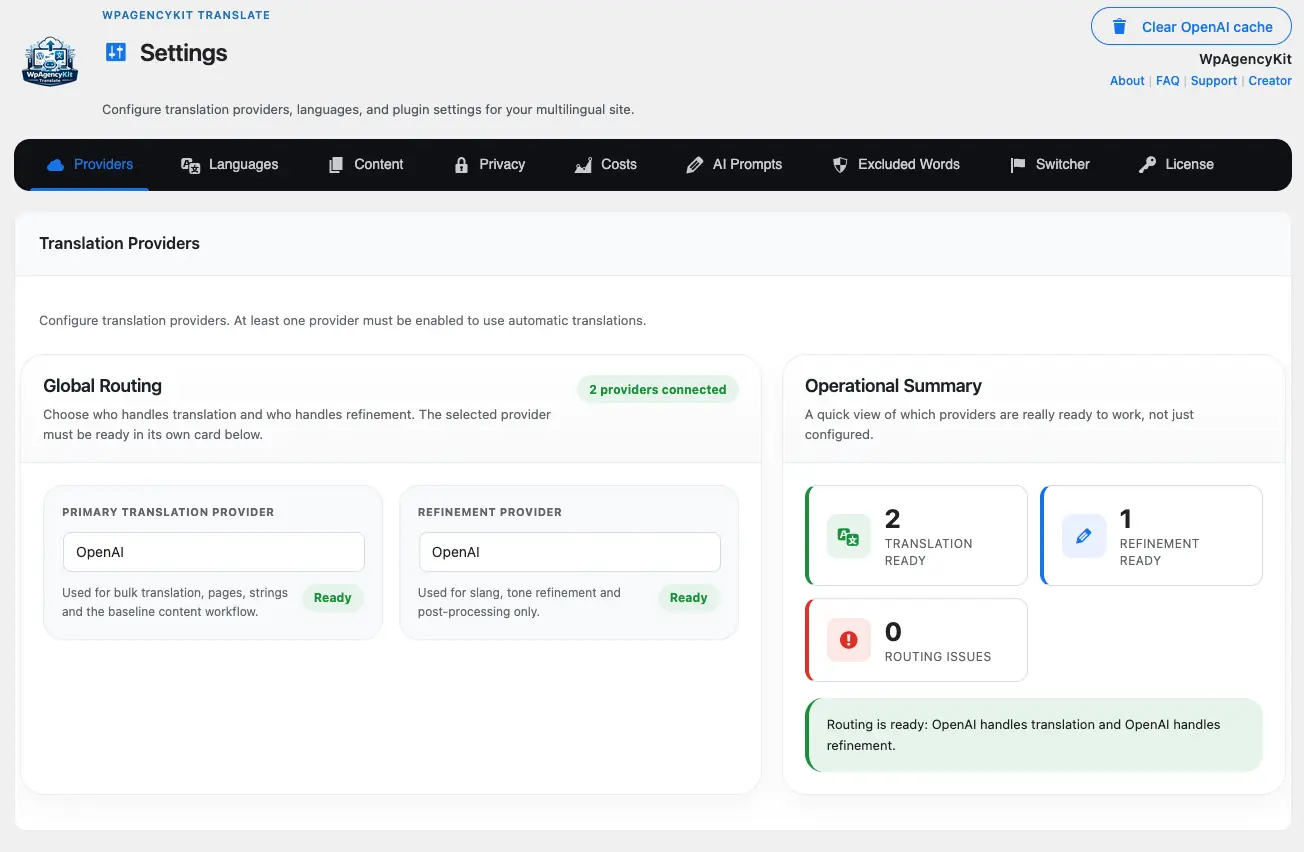Click the chart icon on Costs tab
This screenshot has height=852, width=1304.
click(583, 165)
